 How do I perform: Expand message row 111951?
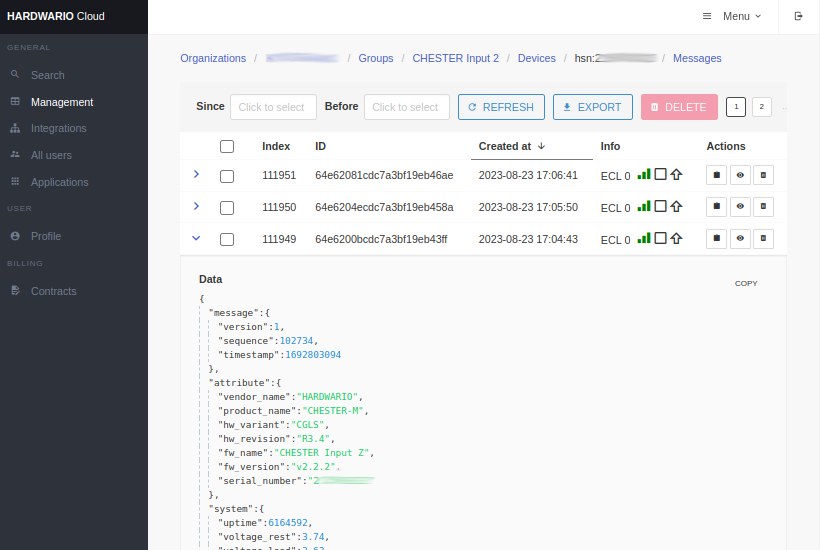(196, 174)
